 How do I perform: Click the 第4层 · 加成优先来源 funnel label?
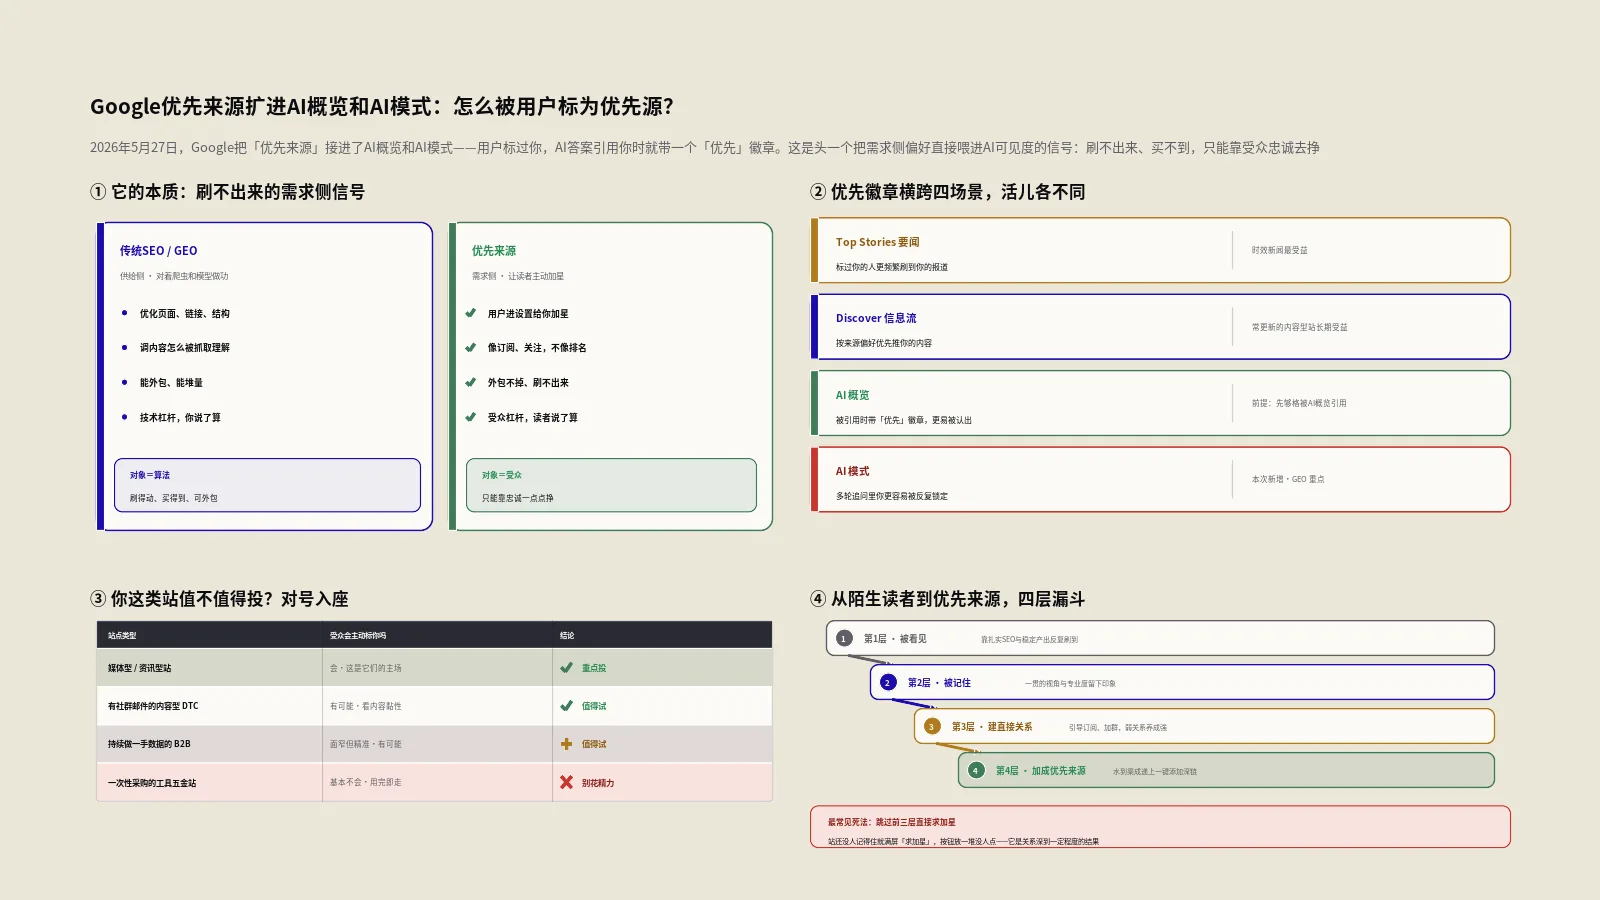coord(1040,770)
